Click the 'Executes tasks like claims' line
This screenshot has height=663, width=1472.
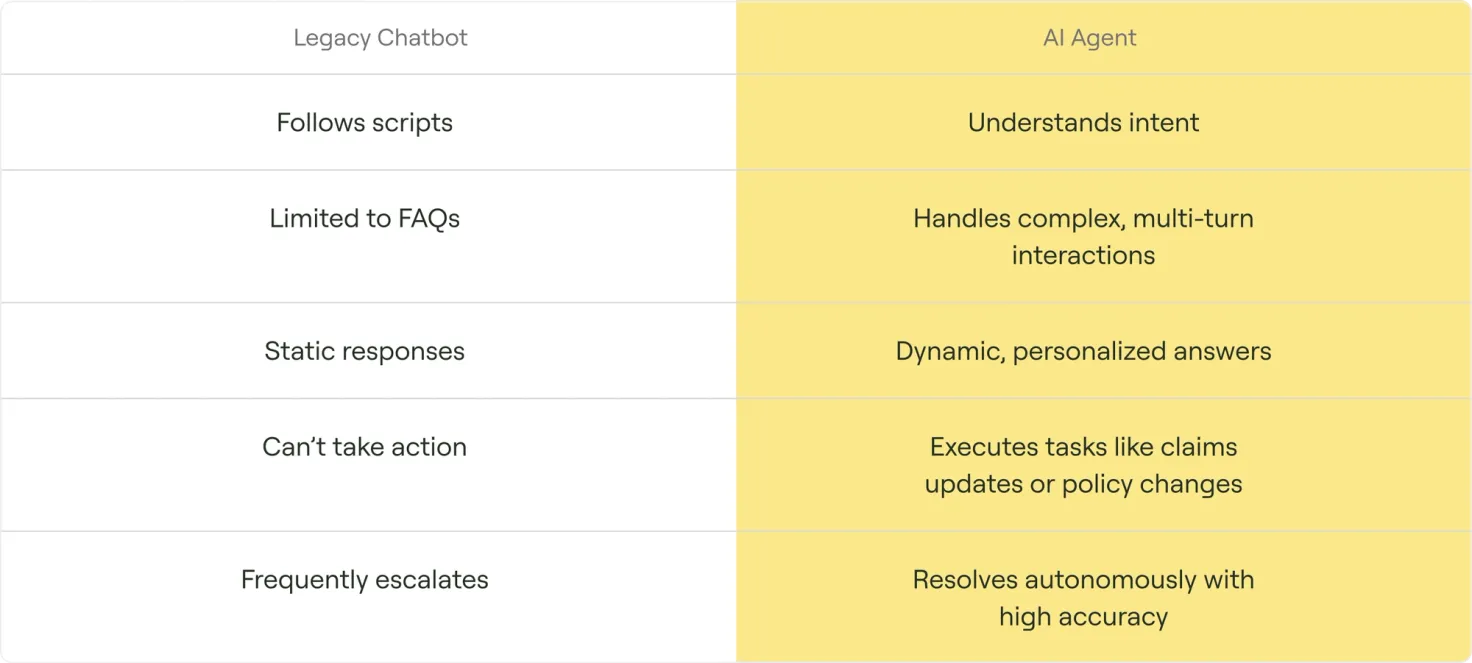[x=1083, y=447]
